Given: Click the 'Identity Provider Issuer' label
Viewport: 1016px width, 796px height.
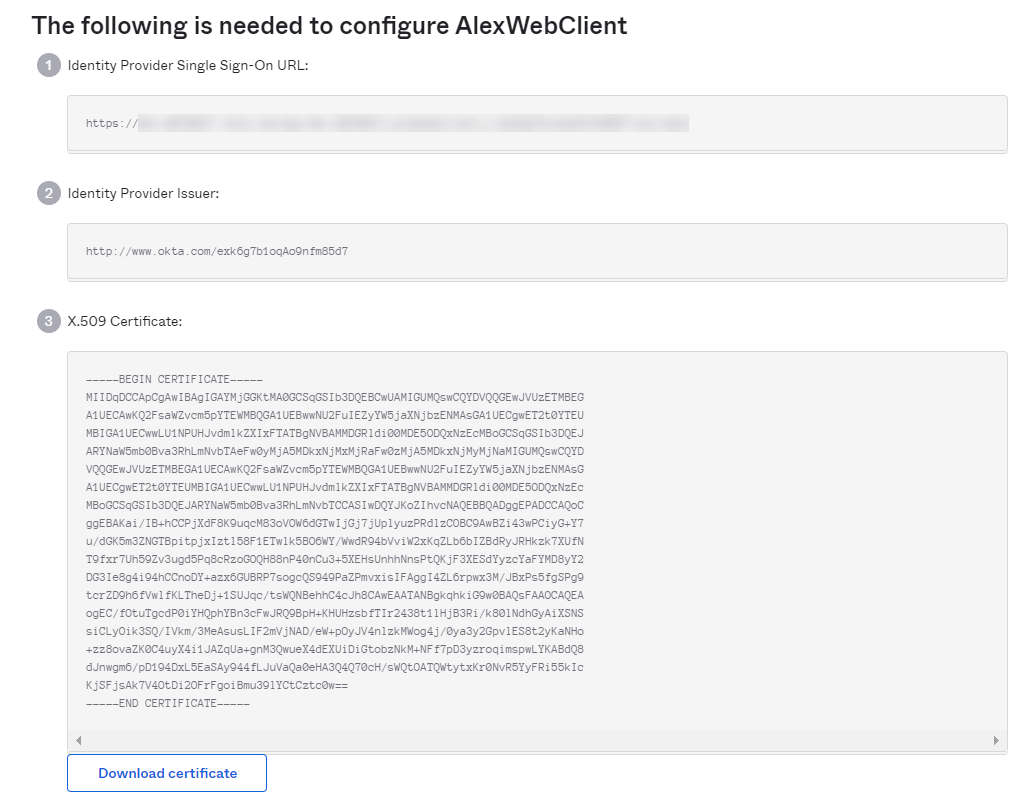Looking at the screenshot, I should point(143,193).
